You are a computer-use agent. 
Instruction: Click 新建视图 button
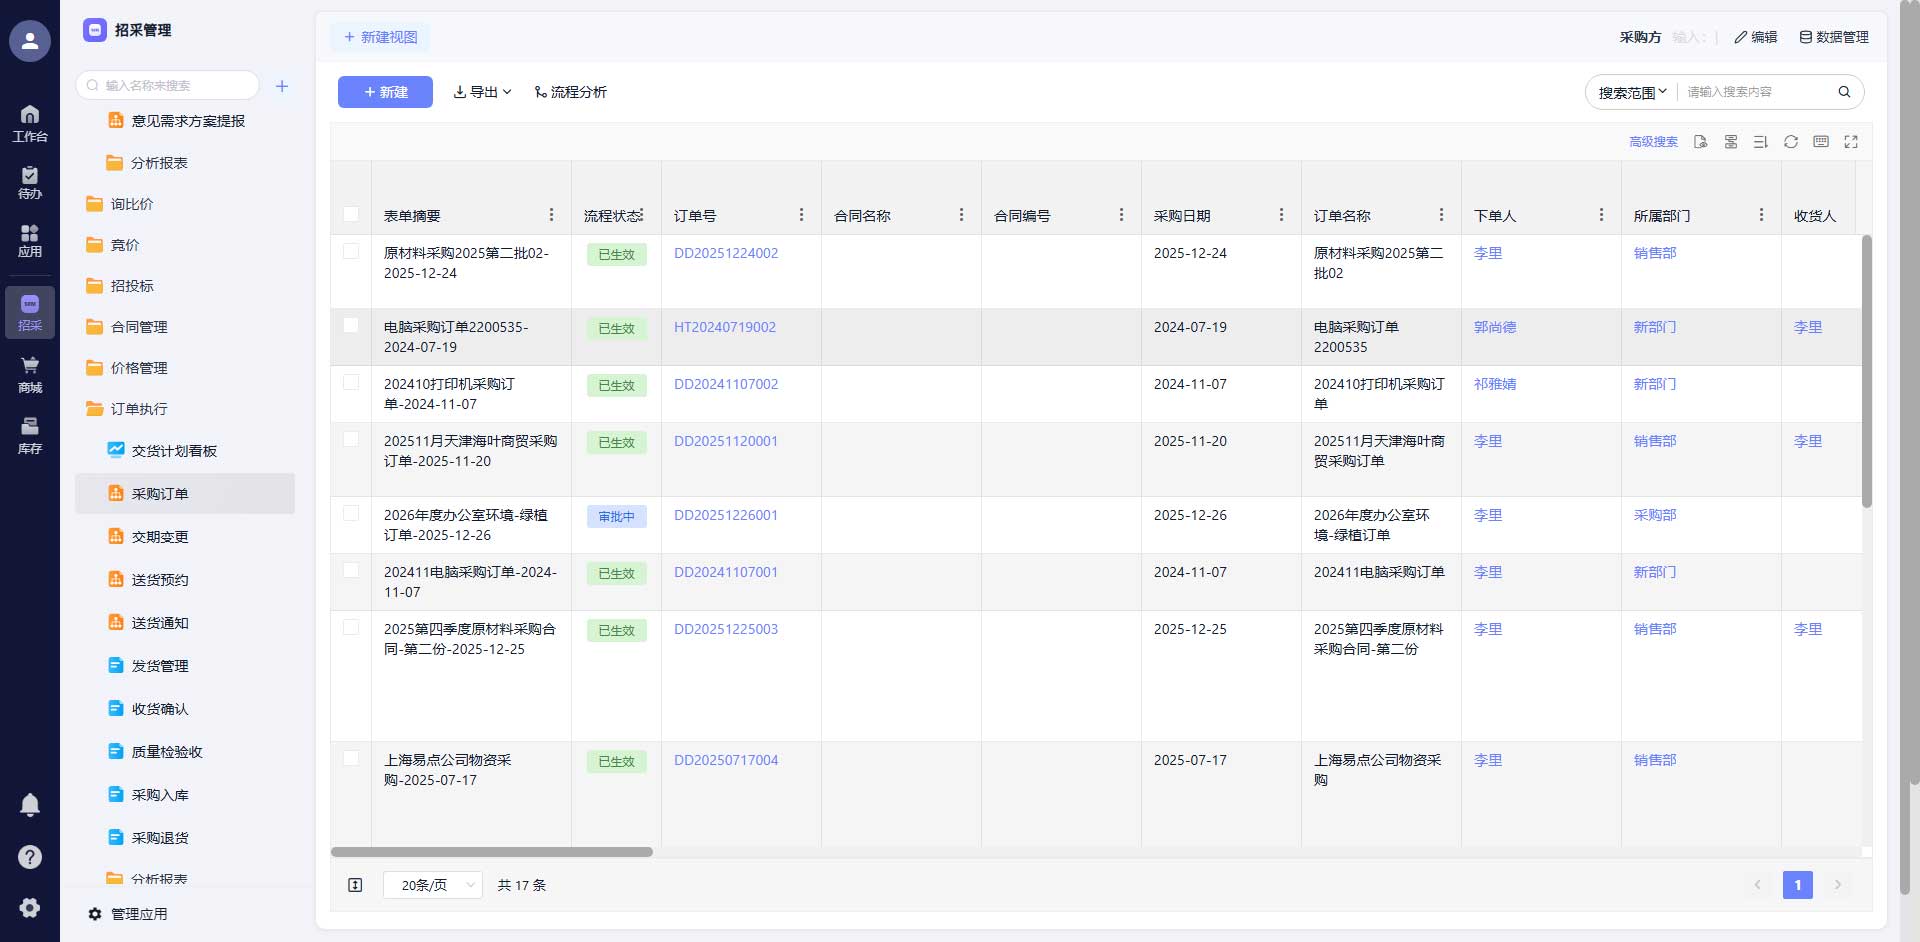point(380,37)
